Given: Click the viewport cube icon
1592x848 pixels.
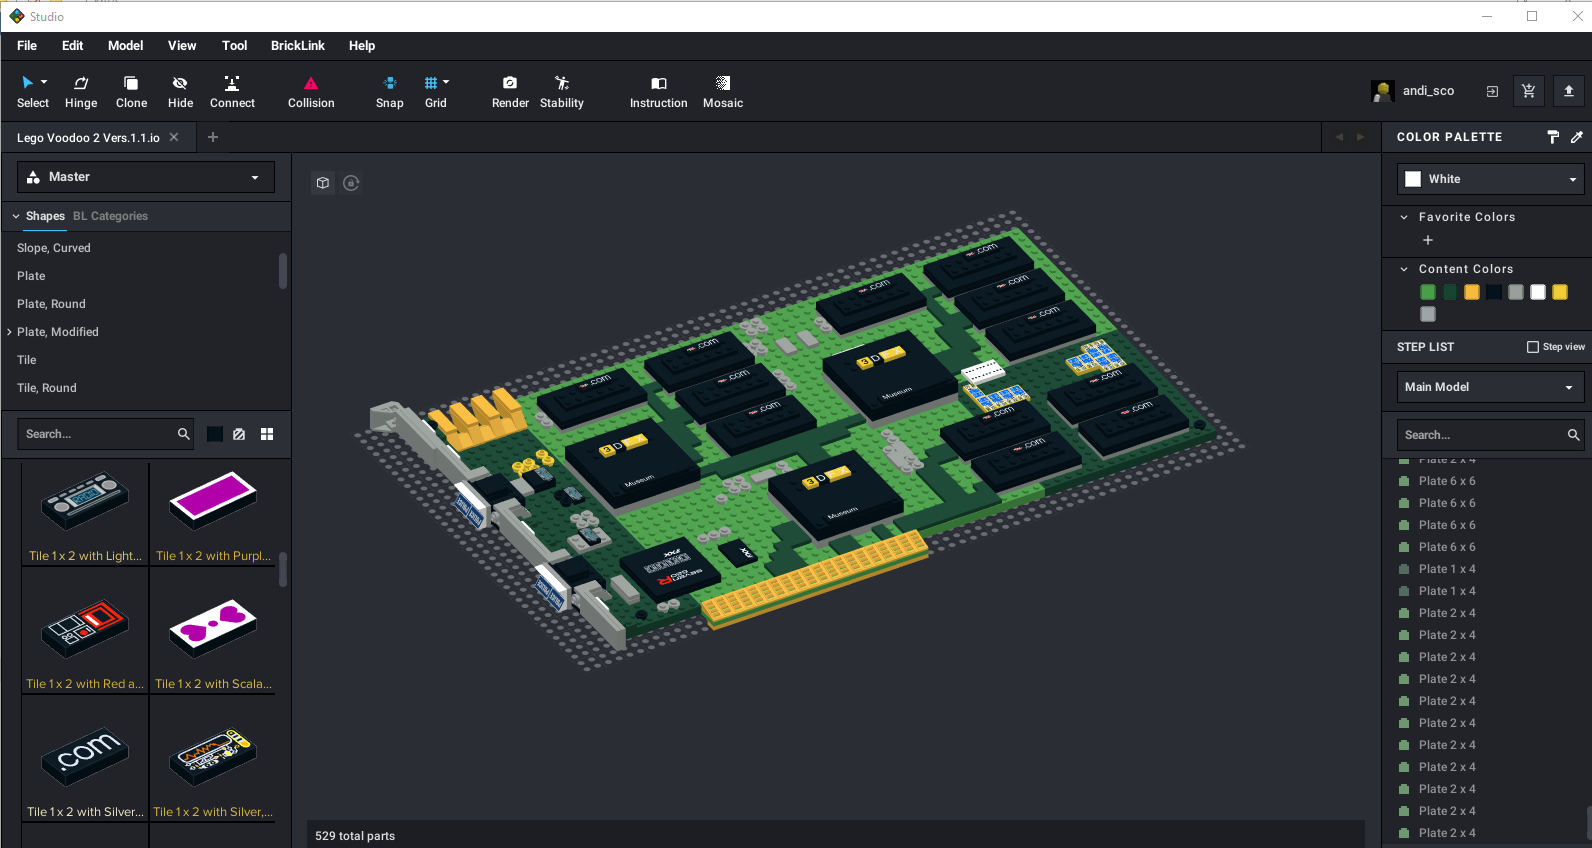Looking at the screenshot, I should [323, 183].
